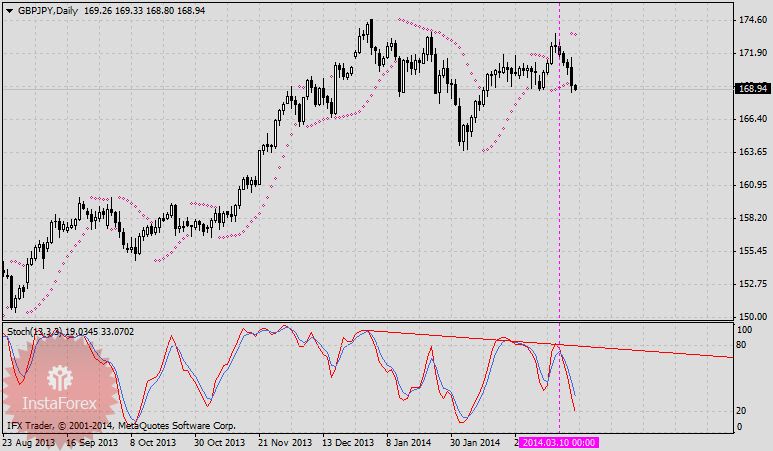The height and width of the screenshot is (451, 773).
Task: Select the 13 Dec 2013 date label
Action: (x=349, y=442)
